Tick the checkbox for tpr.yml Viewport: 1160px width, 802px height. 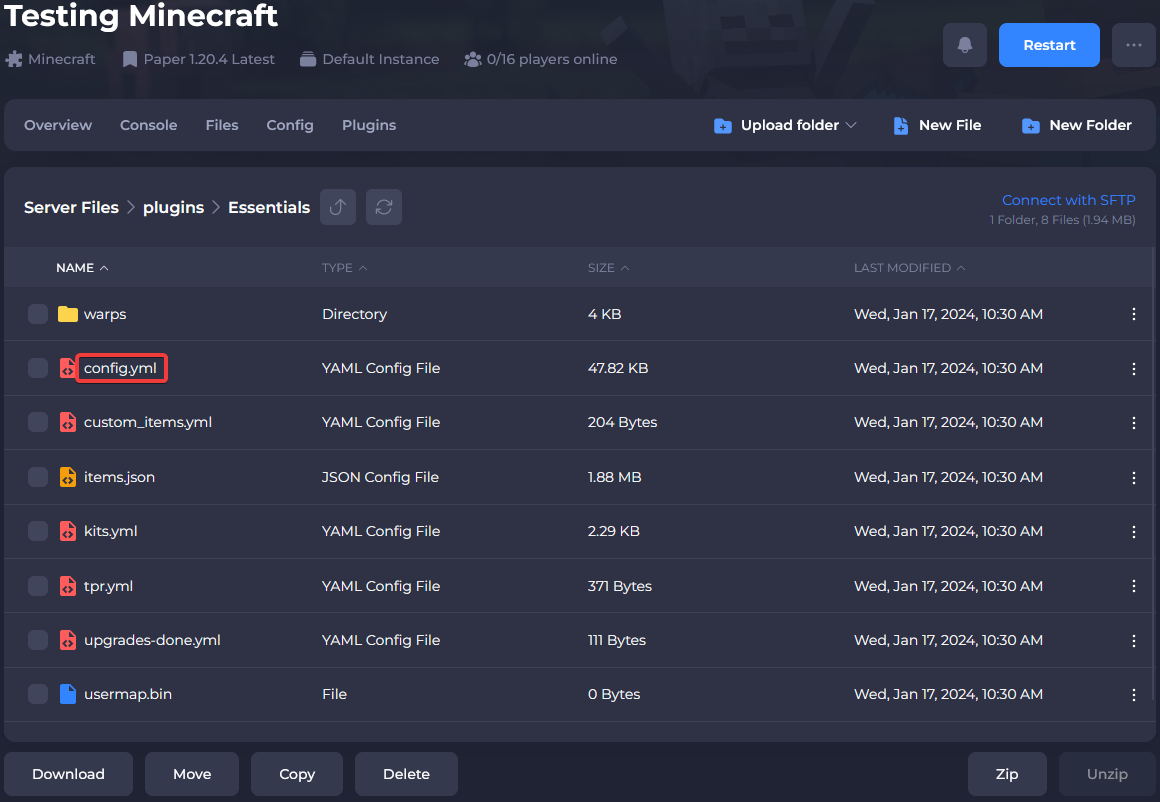[x=38, y=586]
